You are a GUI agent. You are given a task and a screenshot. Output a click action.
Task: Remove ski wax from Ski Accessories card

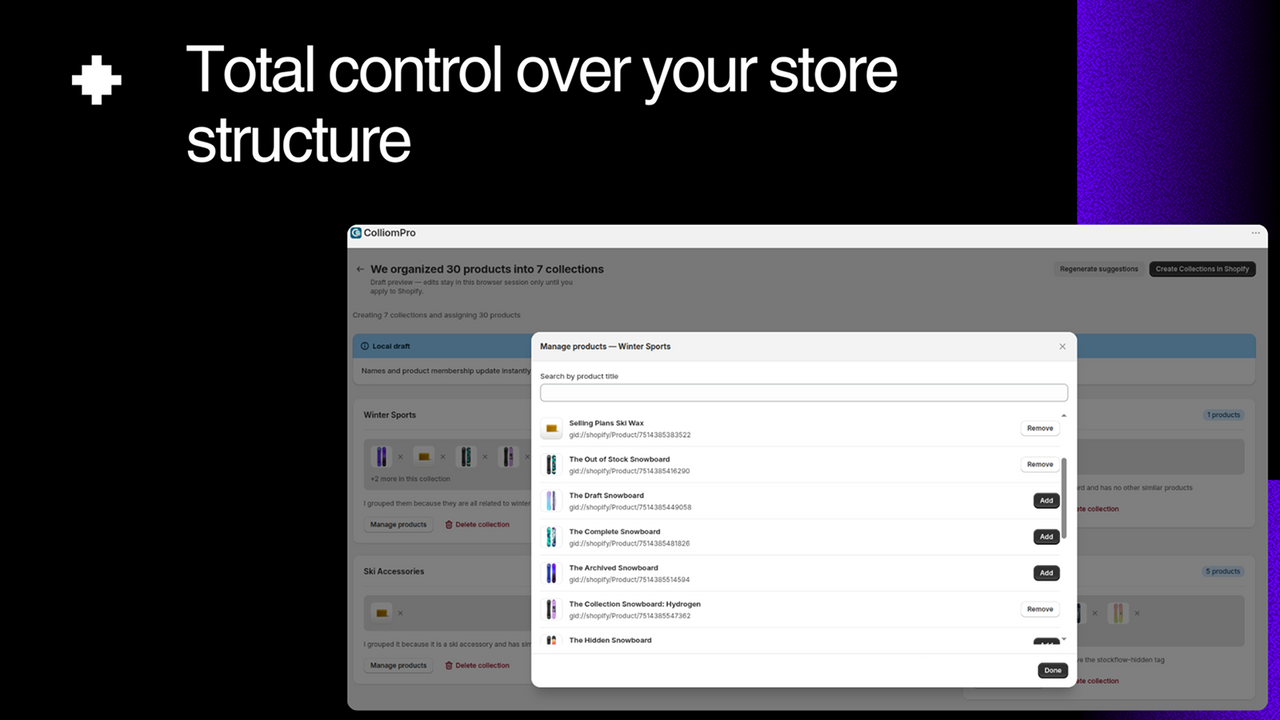tap(401, 613)
